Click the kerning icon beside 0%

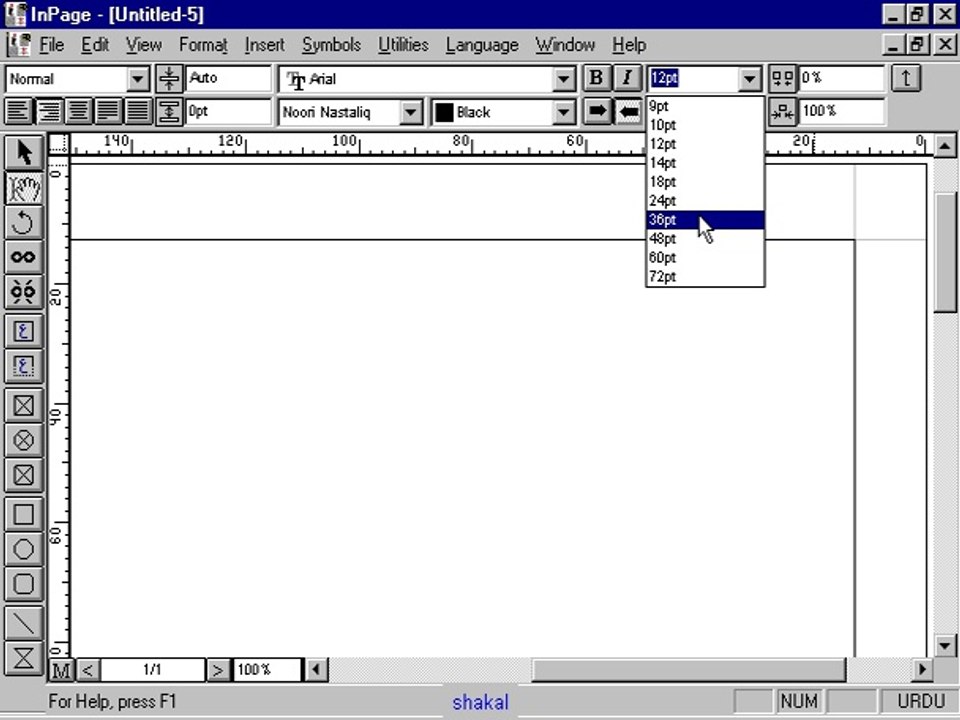(782, 78)
